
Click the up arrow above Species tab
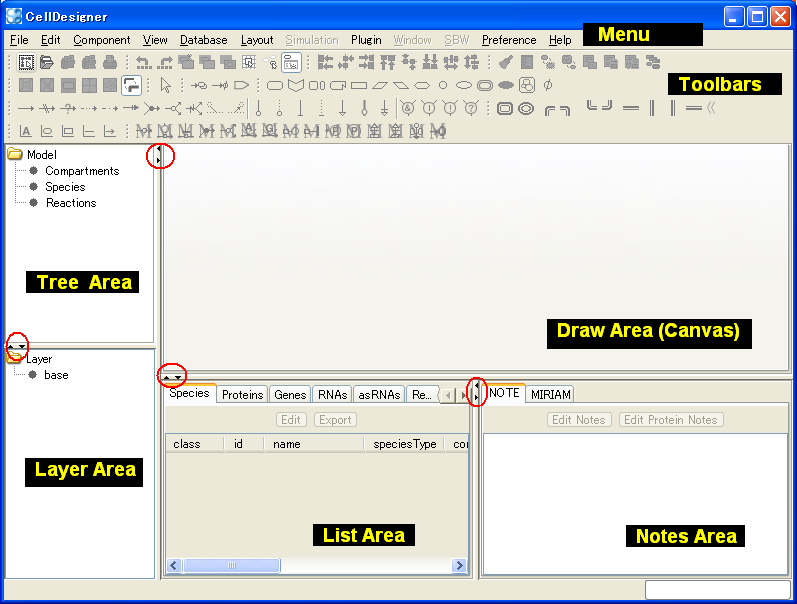166,377
